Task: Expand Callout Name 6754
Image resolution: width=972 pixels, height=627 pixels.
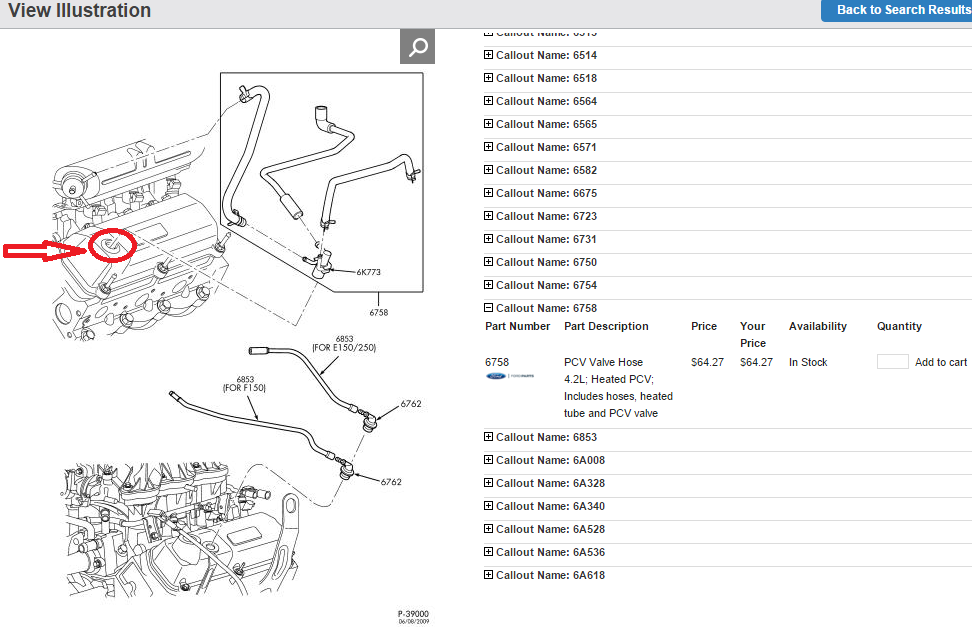Action: pyautogui.click(x=487, y=285)
